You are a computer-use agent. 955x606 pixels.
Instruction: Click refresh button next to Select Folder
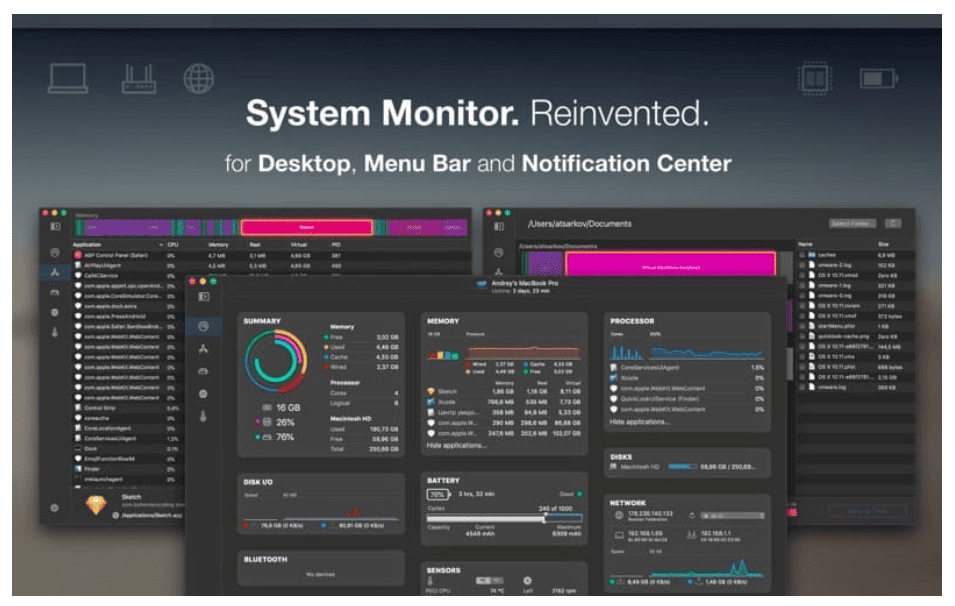tap(893, 224)
